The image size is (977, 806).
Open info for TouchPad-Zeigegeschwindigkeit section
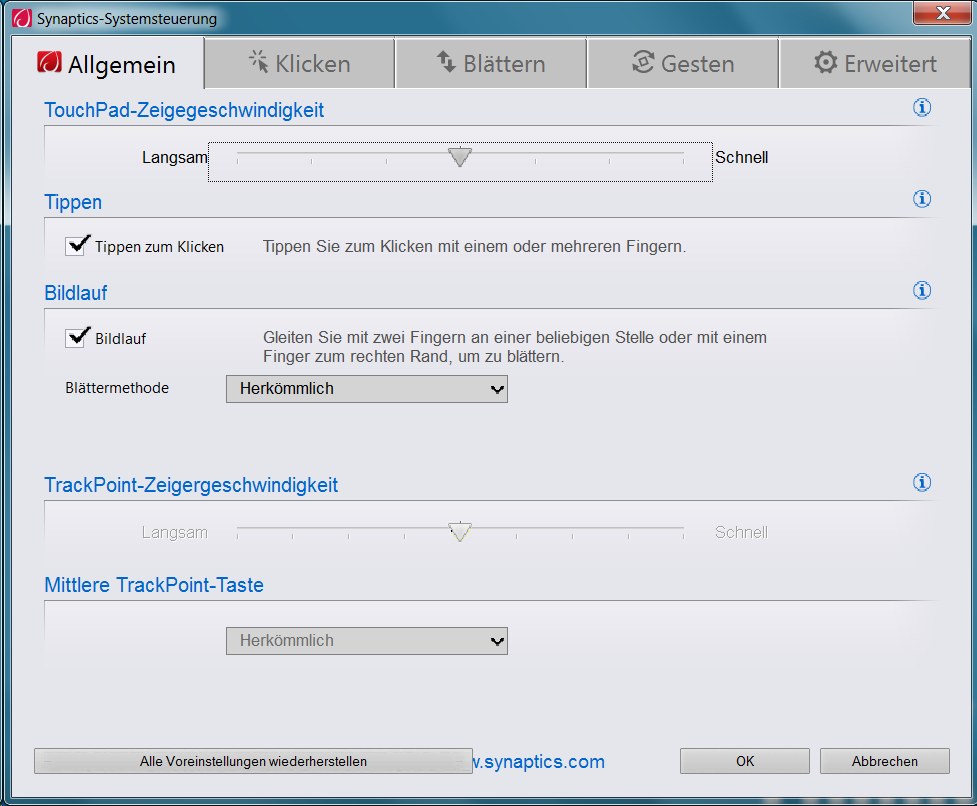point(922,108)
